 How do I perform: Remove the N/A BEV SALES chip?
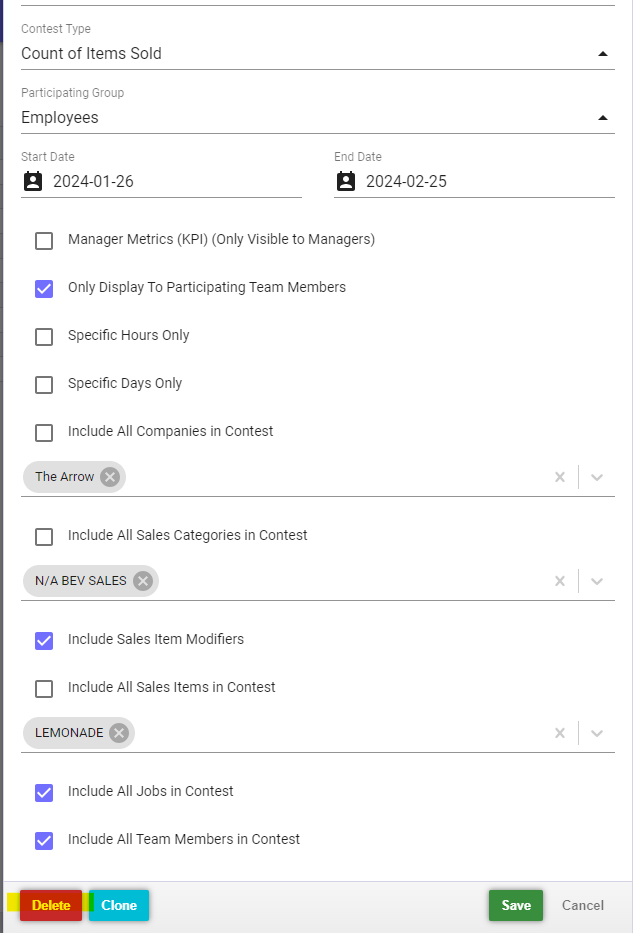tap(143, 581)
